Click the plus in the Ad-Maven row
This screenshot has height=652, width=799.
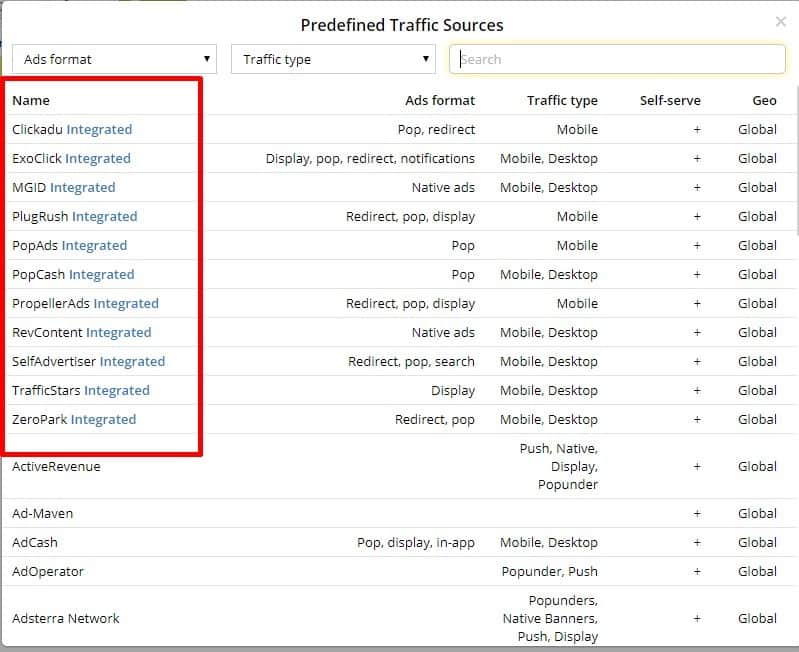tap(697, 514)
